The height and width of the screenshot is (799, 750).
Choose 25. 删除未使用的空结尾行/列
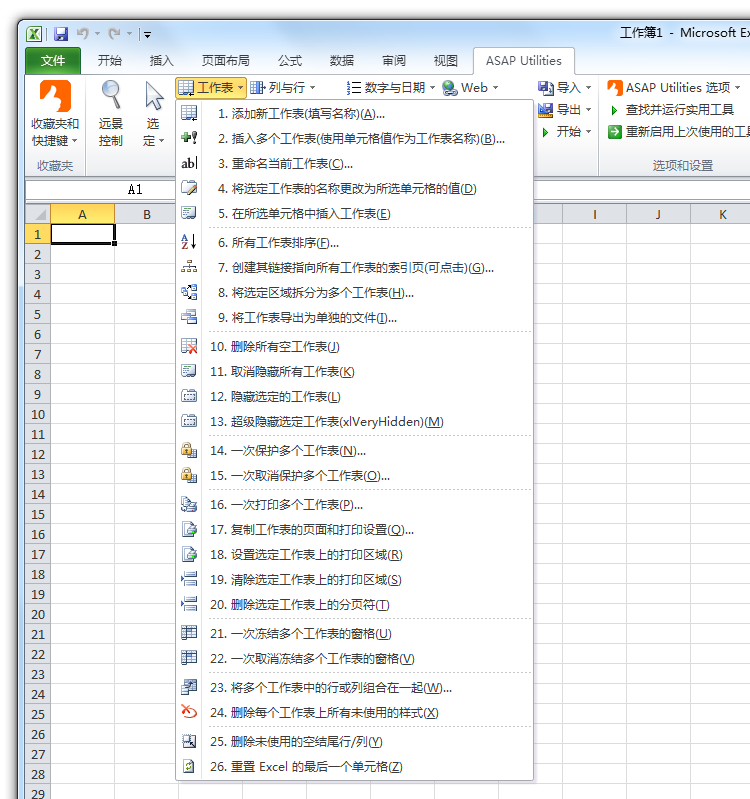pyautogui.click(x=355, y=741)
